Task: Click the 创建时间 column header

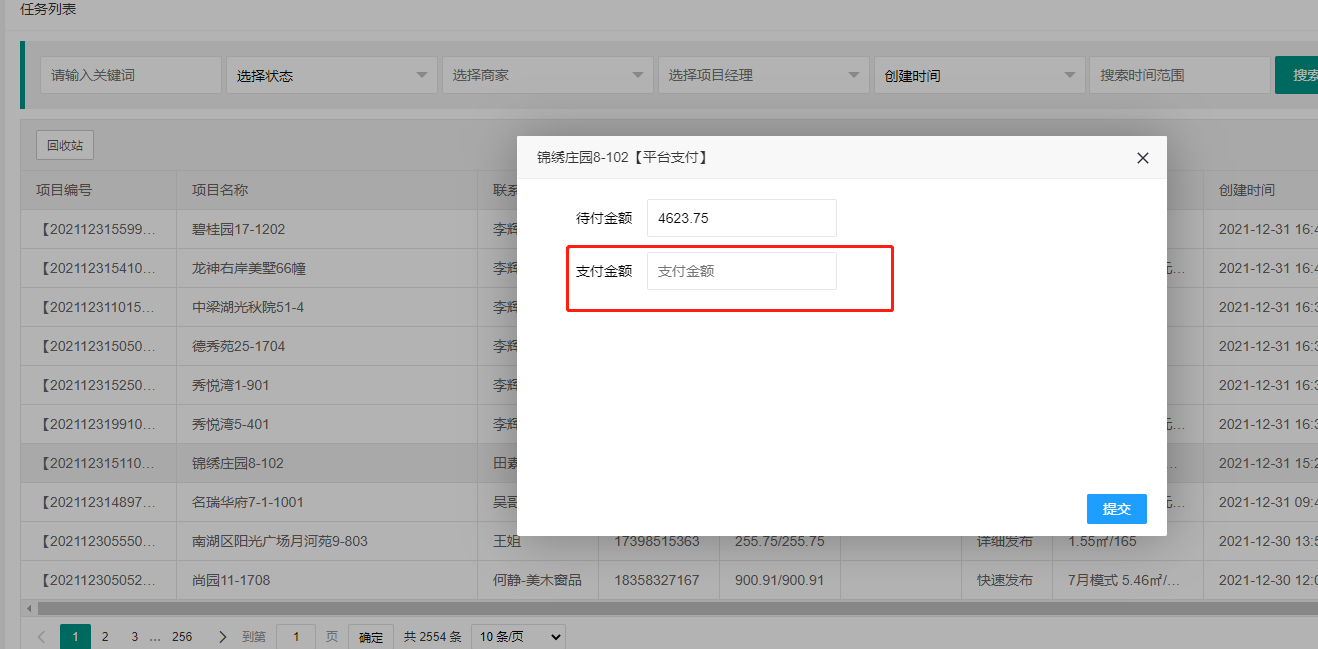Action: click(x=1246, y=190)
